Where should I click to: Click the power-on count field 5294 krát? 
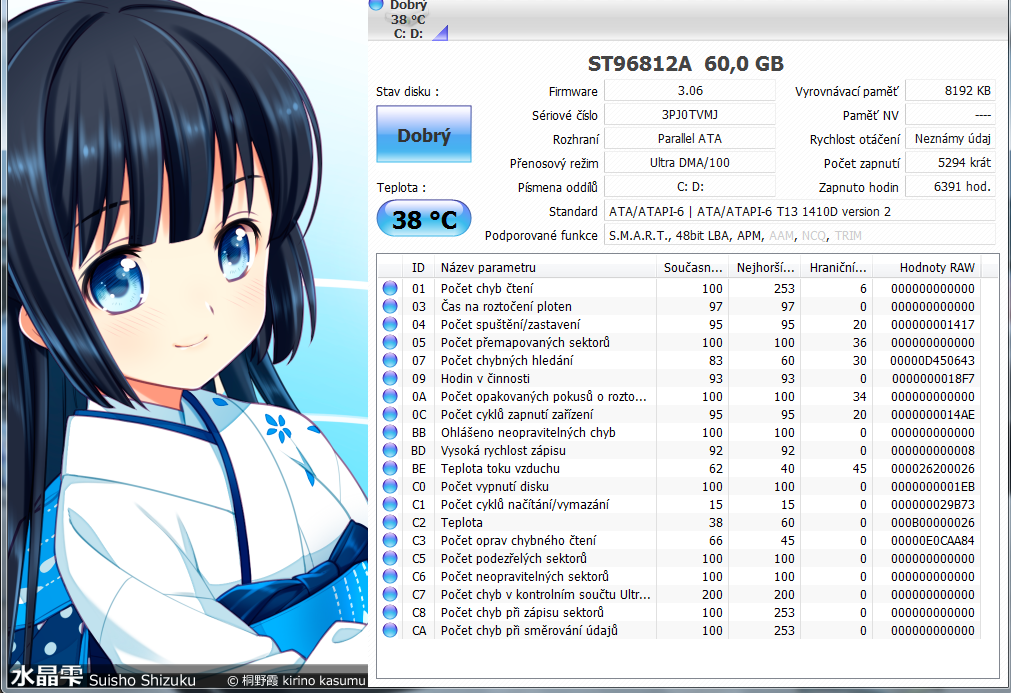[x=951, y=162]
